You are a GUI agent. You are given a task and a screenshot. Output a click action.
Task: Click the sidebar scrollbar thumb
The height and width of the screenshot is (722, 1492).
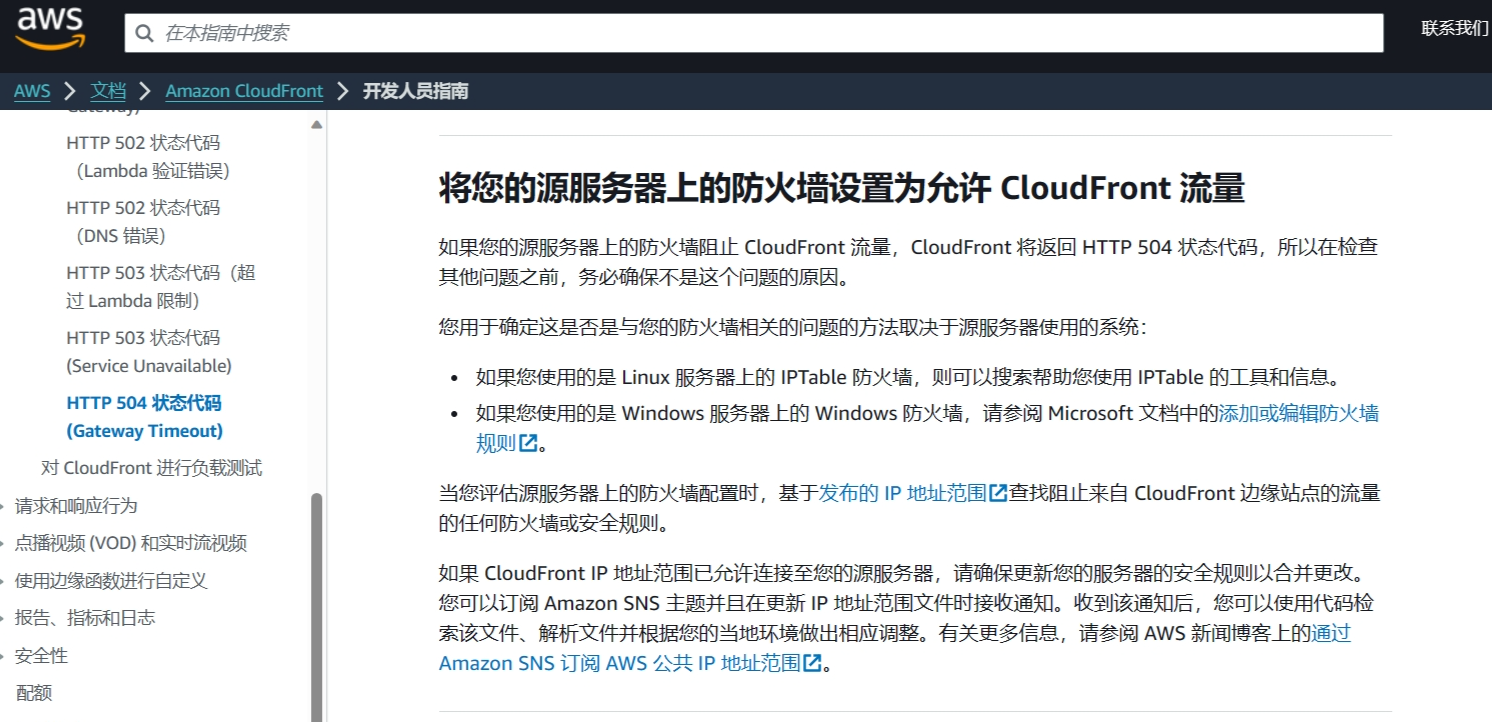pos(317,606)
